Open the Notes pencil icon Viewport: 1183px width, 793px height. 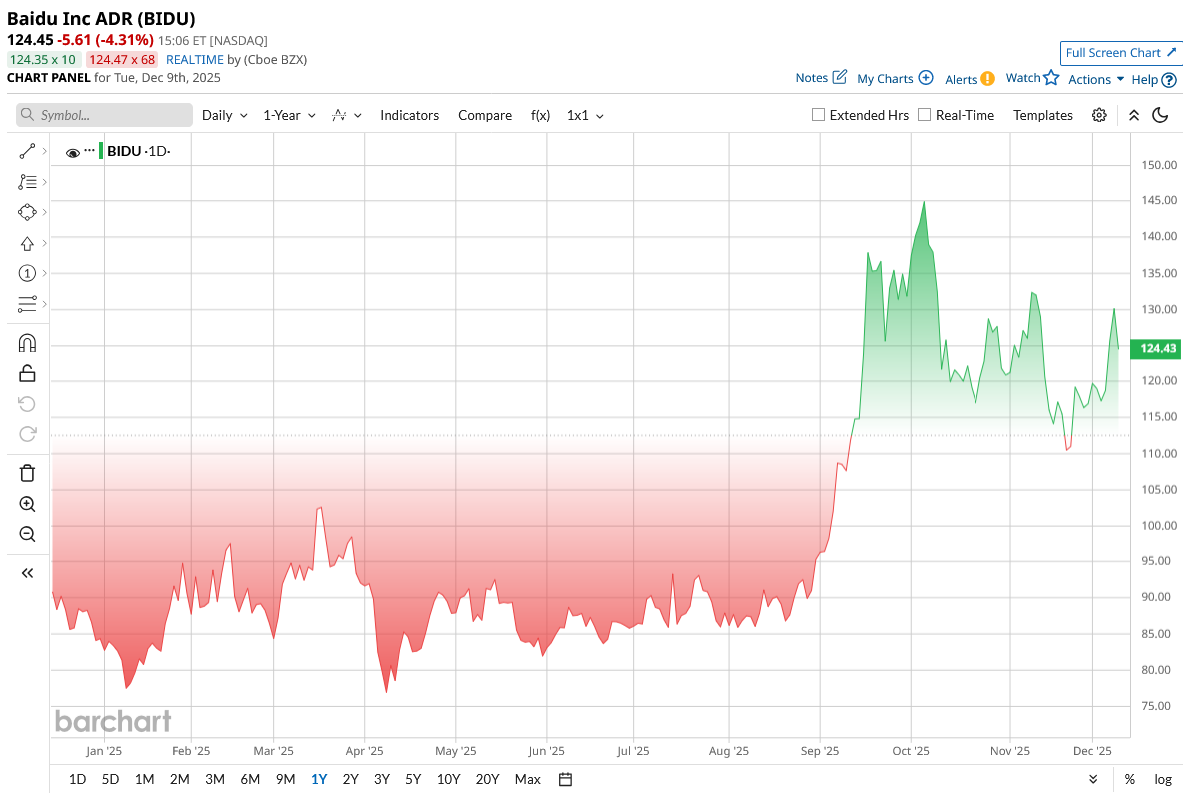[840, 77]
